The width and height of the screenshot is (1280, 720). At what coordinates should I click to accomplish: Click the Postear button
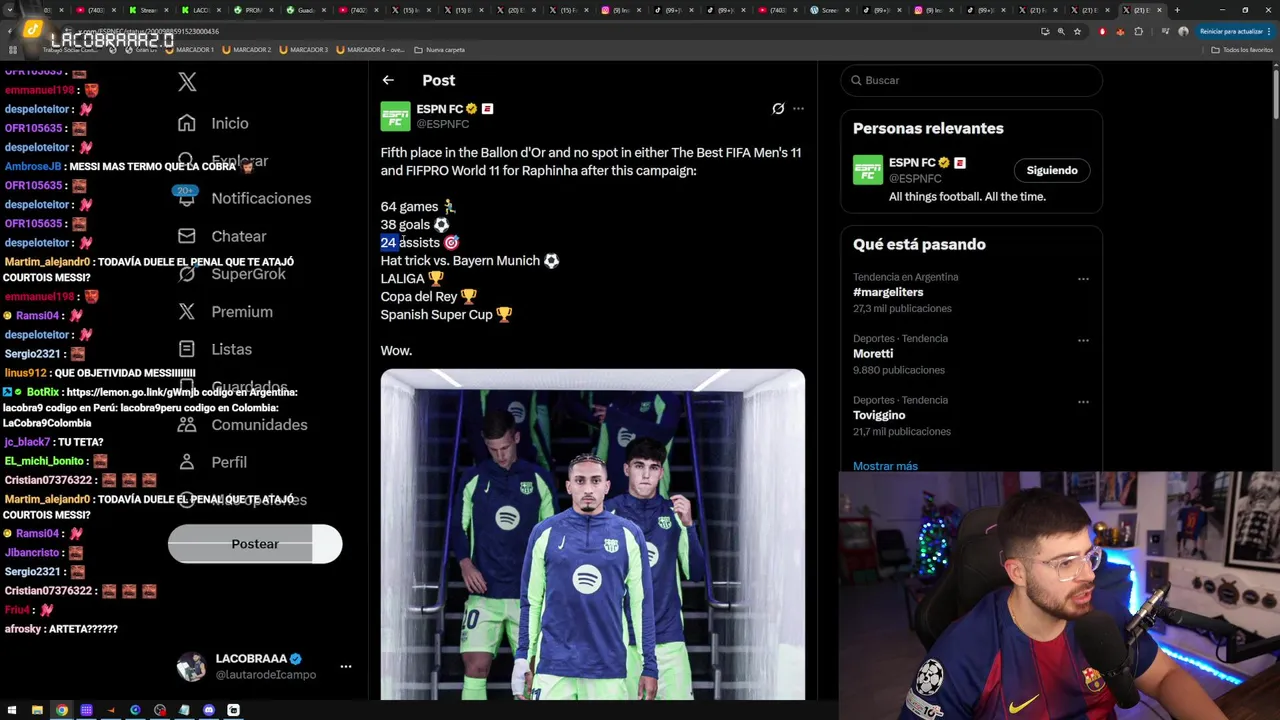coord(255,544)
